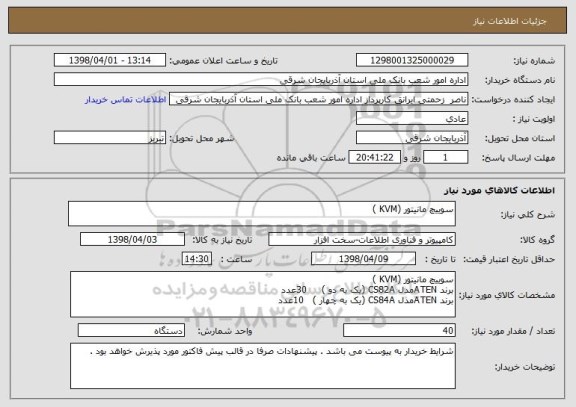Click the need number field 1298001325000029
The width and height of the screenshot is (576, 407).
(412, 60)
